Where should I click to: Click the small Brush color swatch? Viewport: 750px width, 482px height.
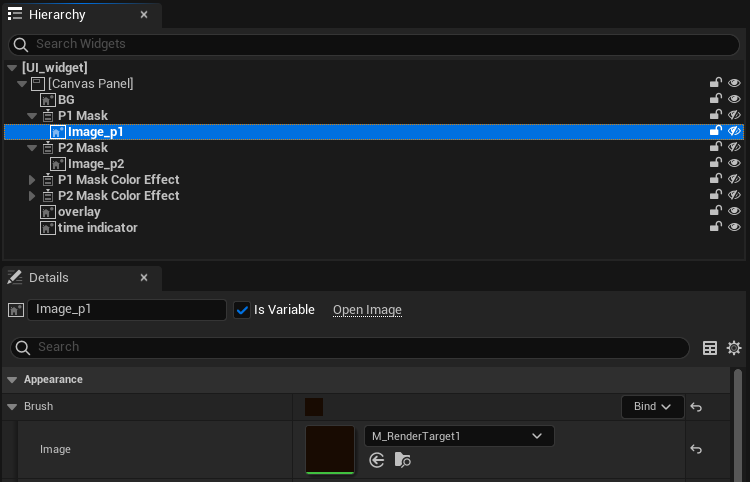point(314,407)
